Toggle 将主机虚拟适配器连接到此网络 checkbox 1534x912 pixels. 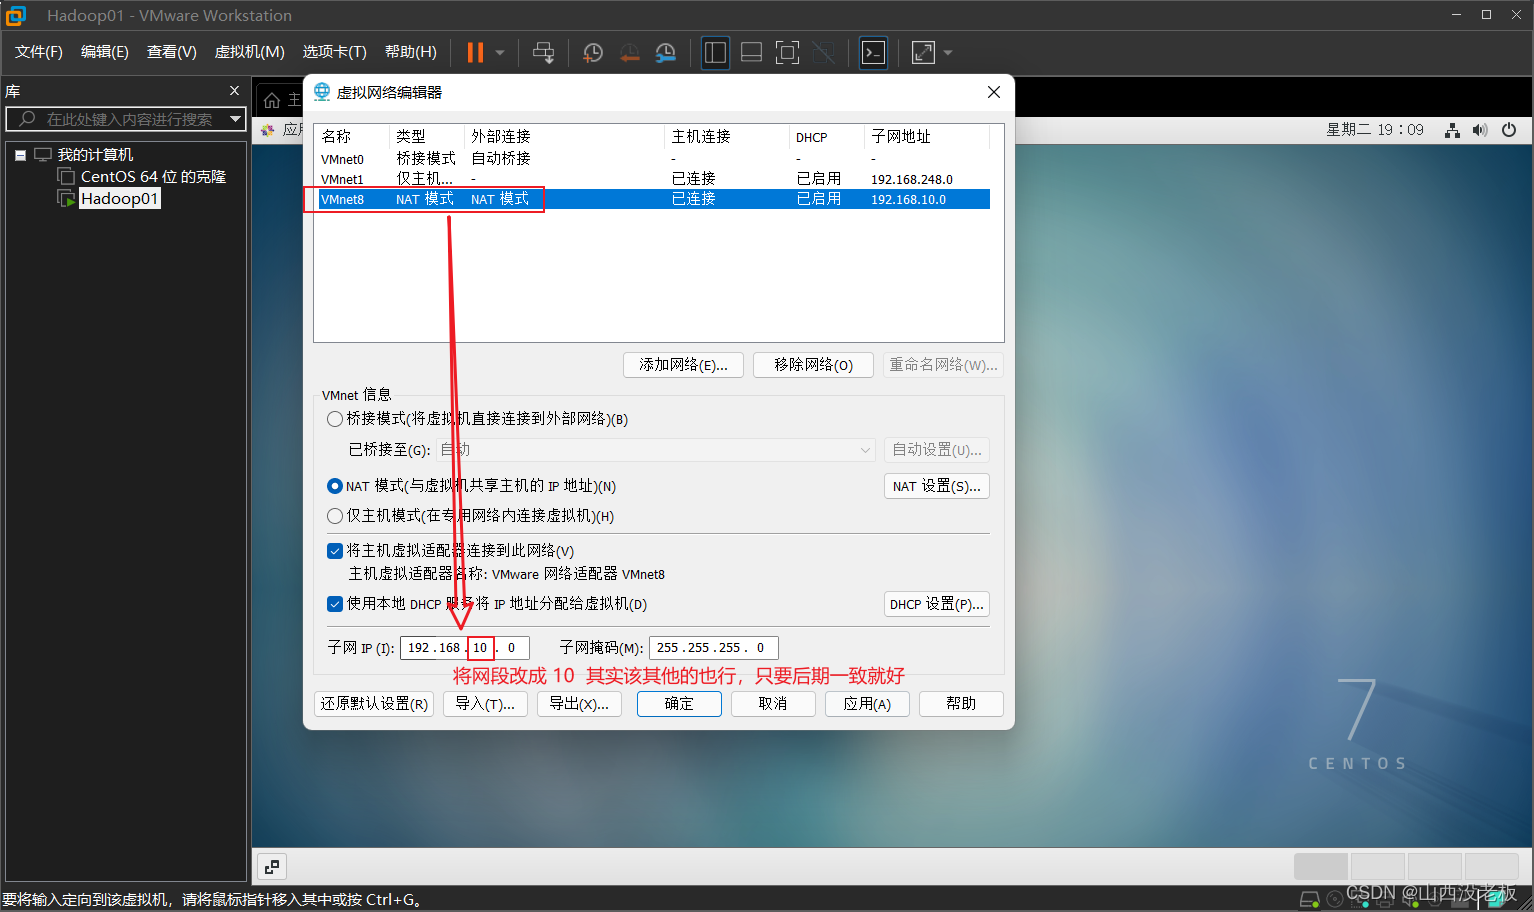pyautogui.click(x=335, y=551)
